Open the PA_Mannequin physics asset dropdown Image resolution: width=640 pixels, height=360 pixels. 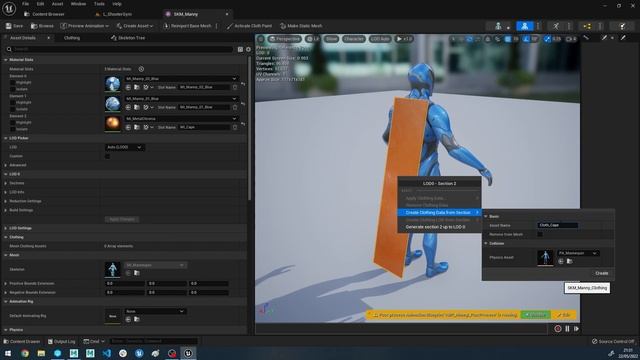point(578,253)
